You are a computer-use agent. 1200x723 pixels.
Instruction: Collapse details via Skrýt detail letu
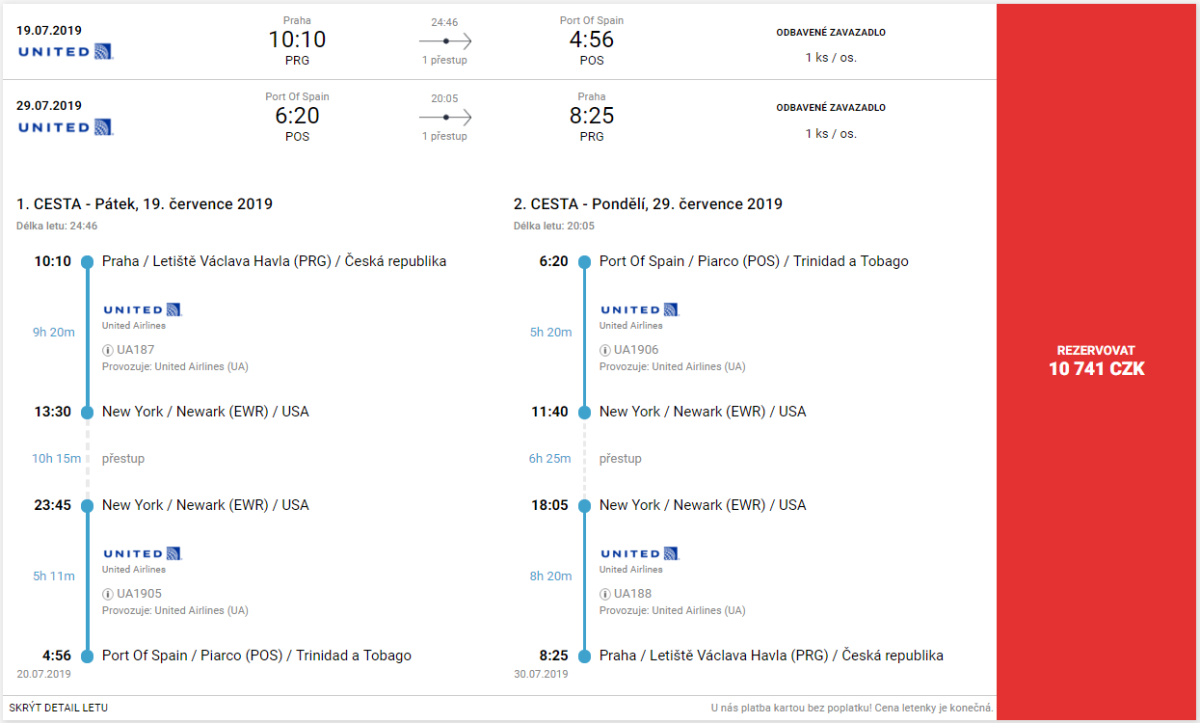pos(58,708)
